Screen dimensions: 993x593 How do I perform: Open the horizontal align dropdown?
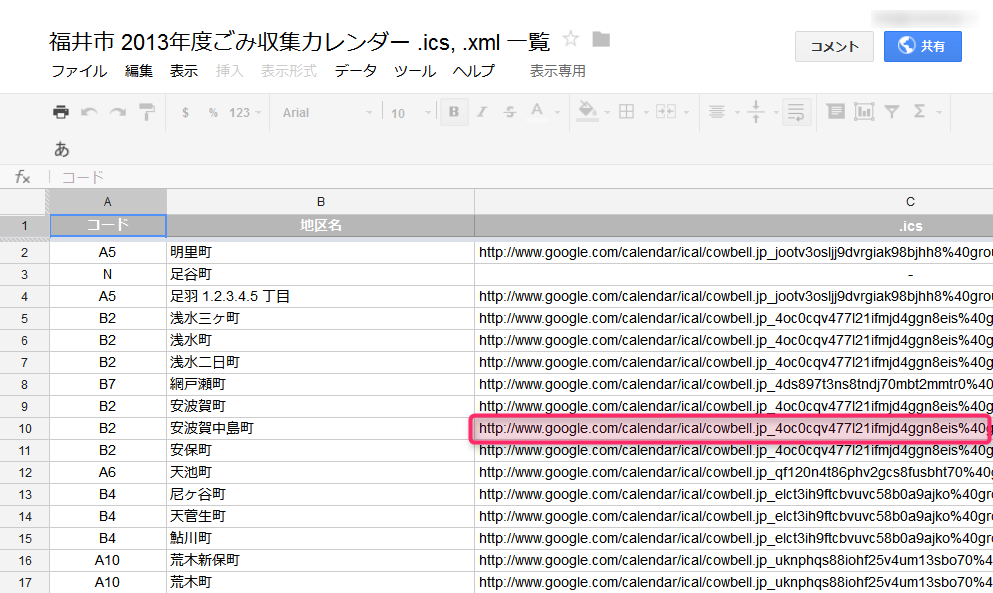coord(724,112)
